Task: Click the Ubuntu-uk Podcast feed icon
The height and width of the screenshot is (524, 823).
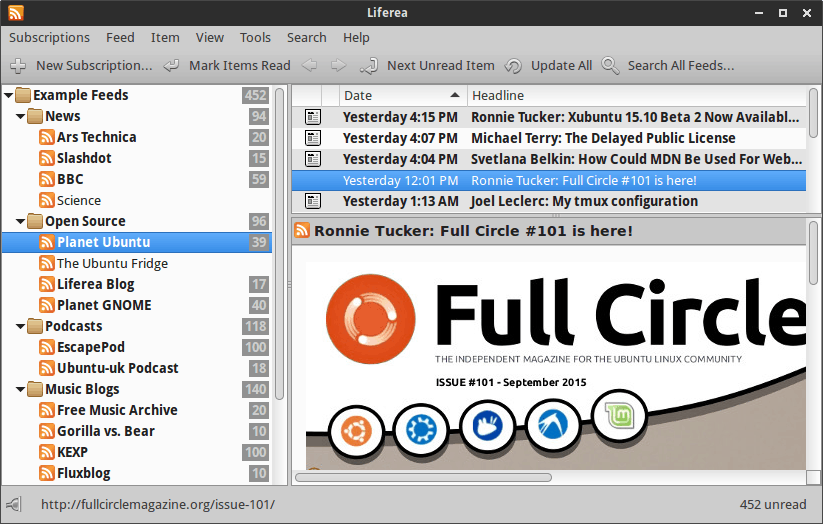Action: point(47,368)
